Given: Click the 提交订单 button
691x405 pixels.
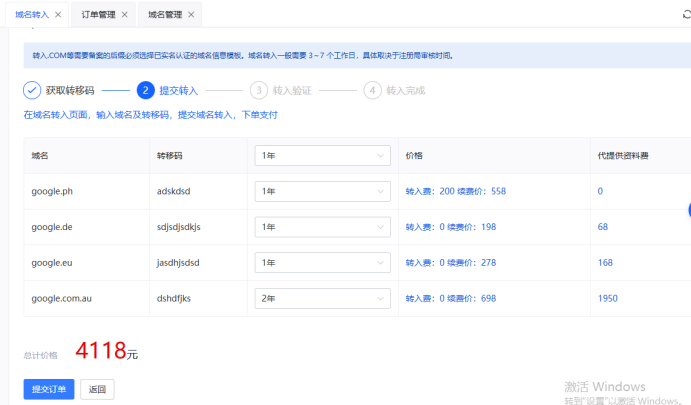Looking at the screenshot, I should click(x=49, y=389).
